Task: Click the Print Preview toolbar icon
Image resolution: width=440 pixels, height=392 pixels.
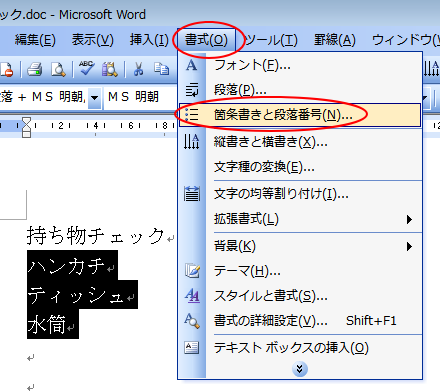Action: [x=58, y=69]
